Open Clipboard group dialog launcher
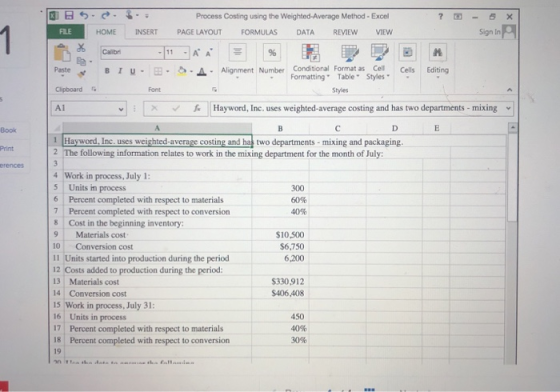Image resolution: width=560 pixels, height=392 pixels. (94, 89)
